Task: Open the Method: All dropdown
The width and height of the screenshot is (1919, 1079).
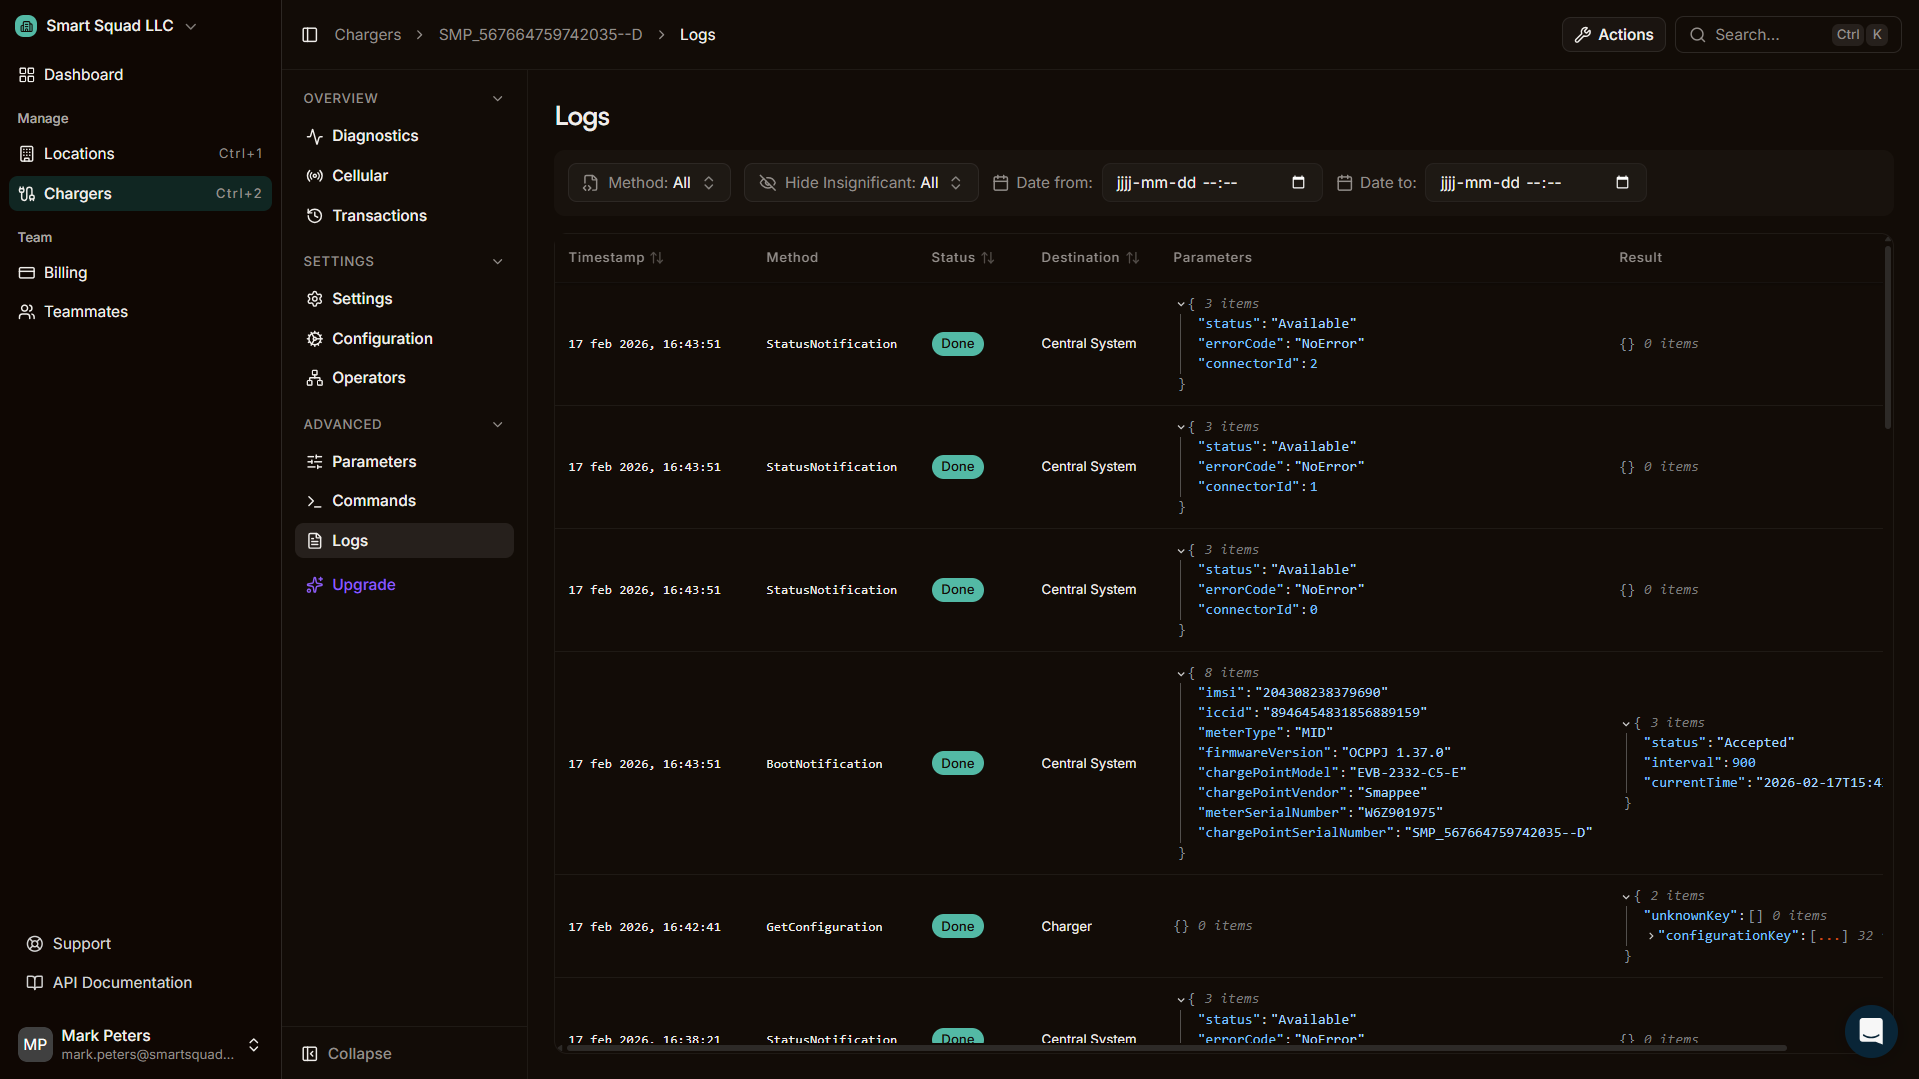Action: pos(648,182)
